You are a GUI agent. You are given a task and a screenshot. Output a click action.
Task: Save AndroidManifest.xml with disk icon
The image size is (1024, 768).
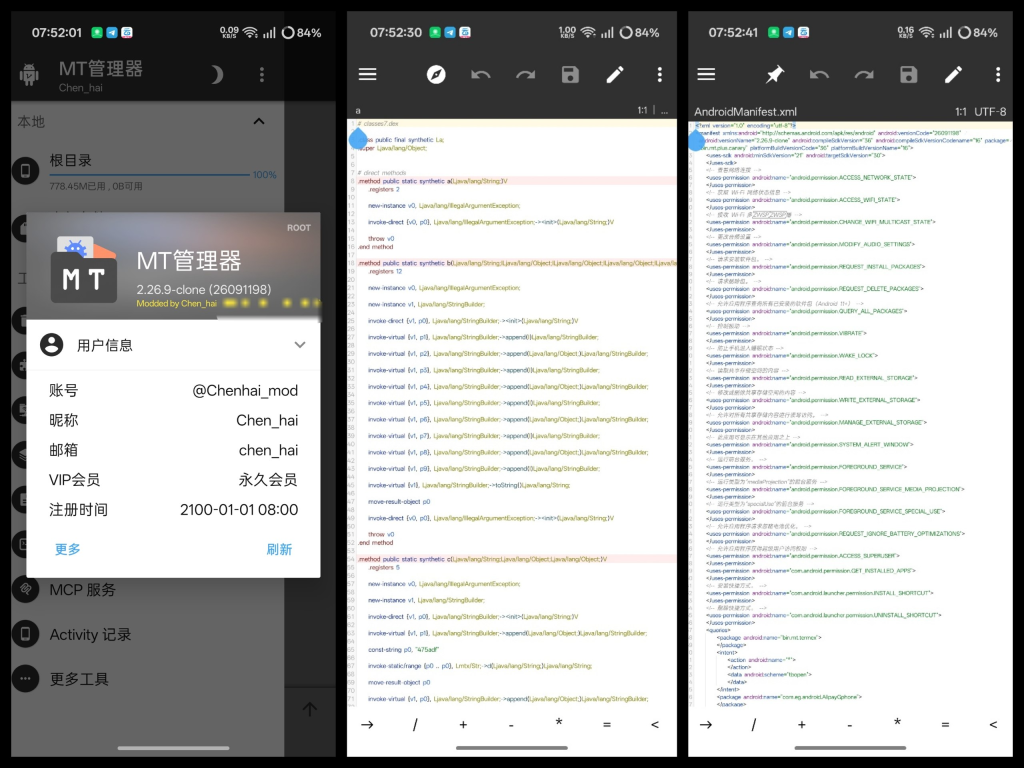tap(908, 74)
